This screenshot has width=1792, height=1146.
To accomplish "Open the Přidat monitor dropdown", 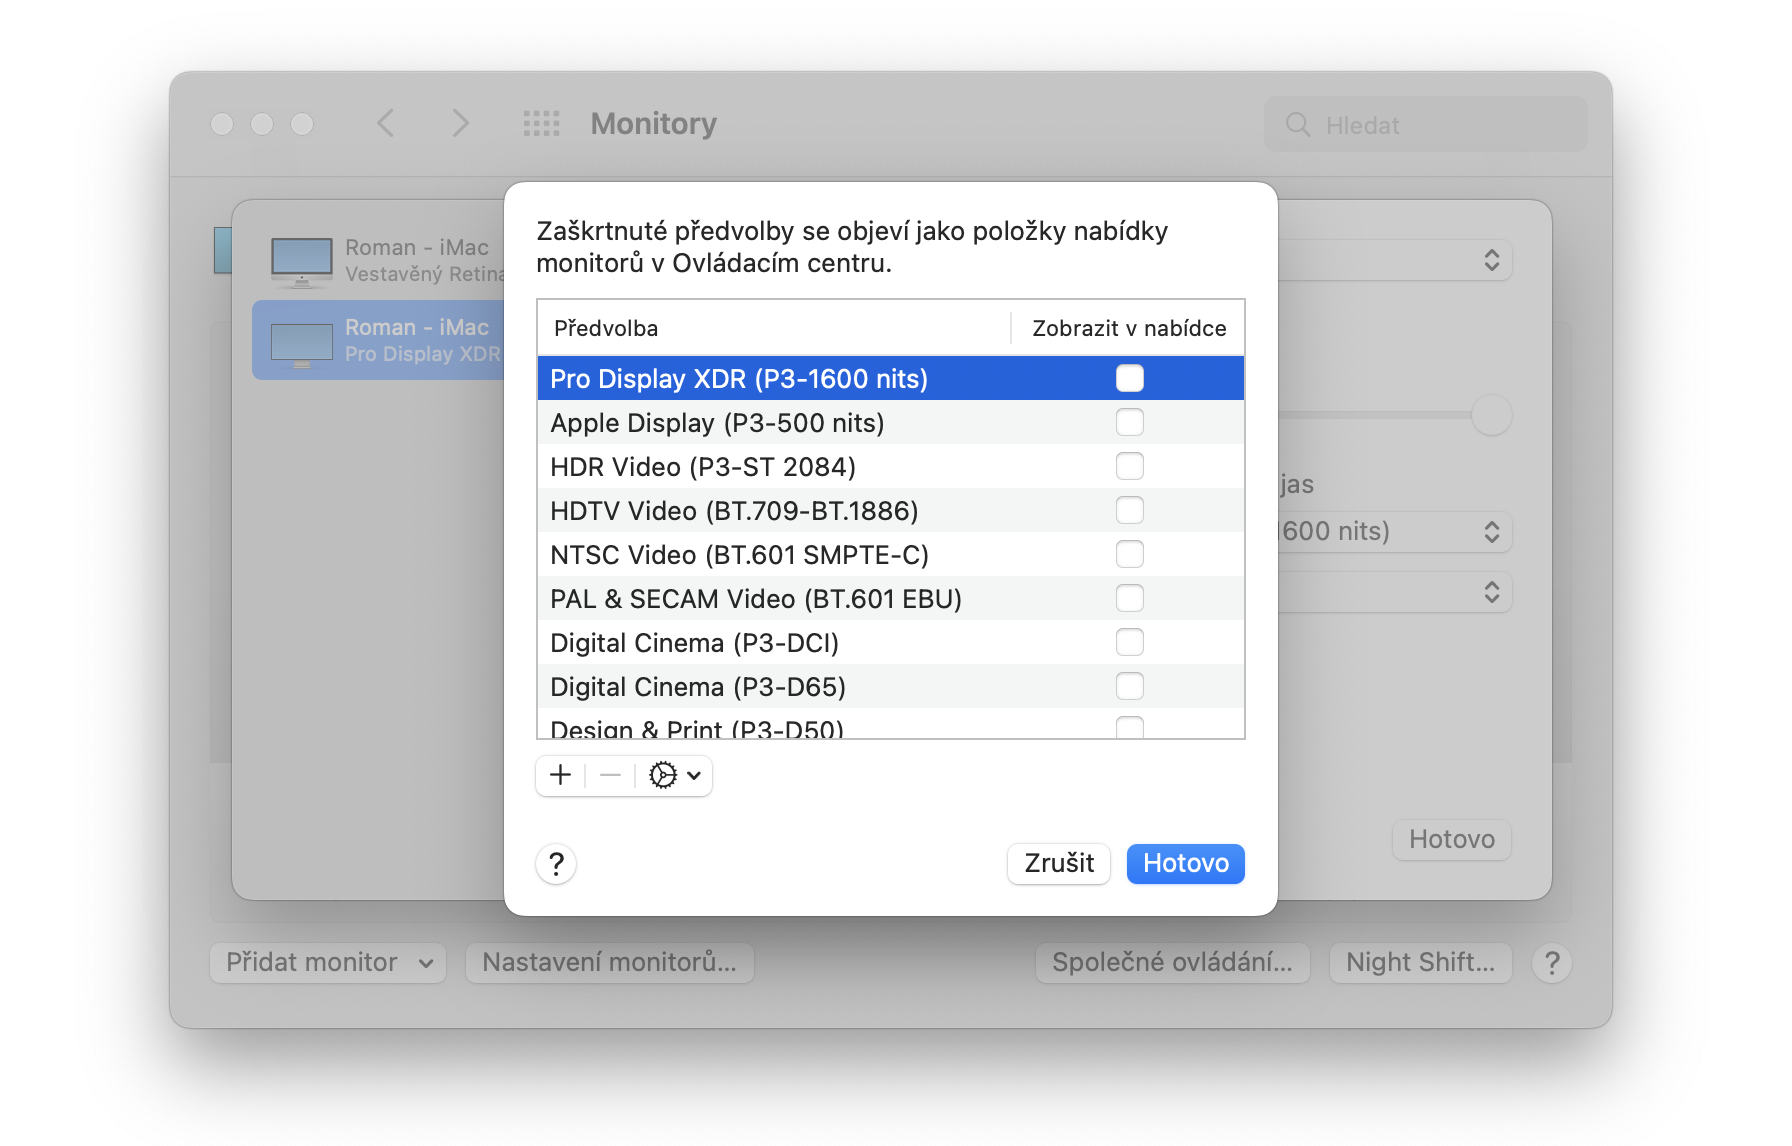I will click(x=328, y=963).
